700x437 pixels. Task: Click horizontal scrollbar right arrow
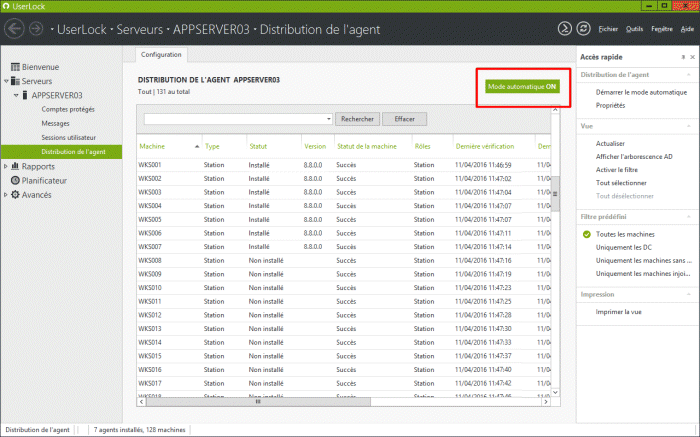546,402
